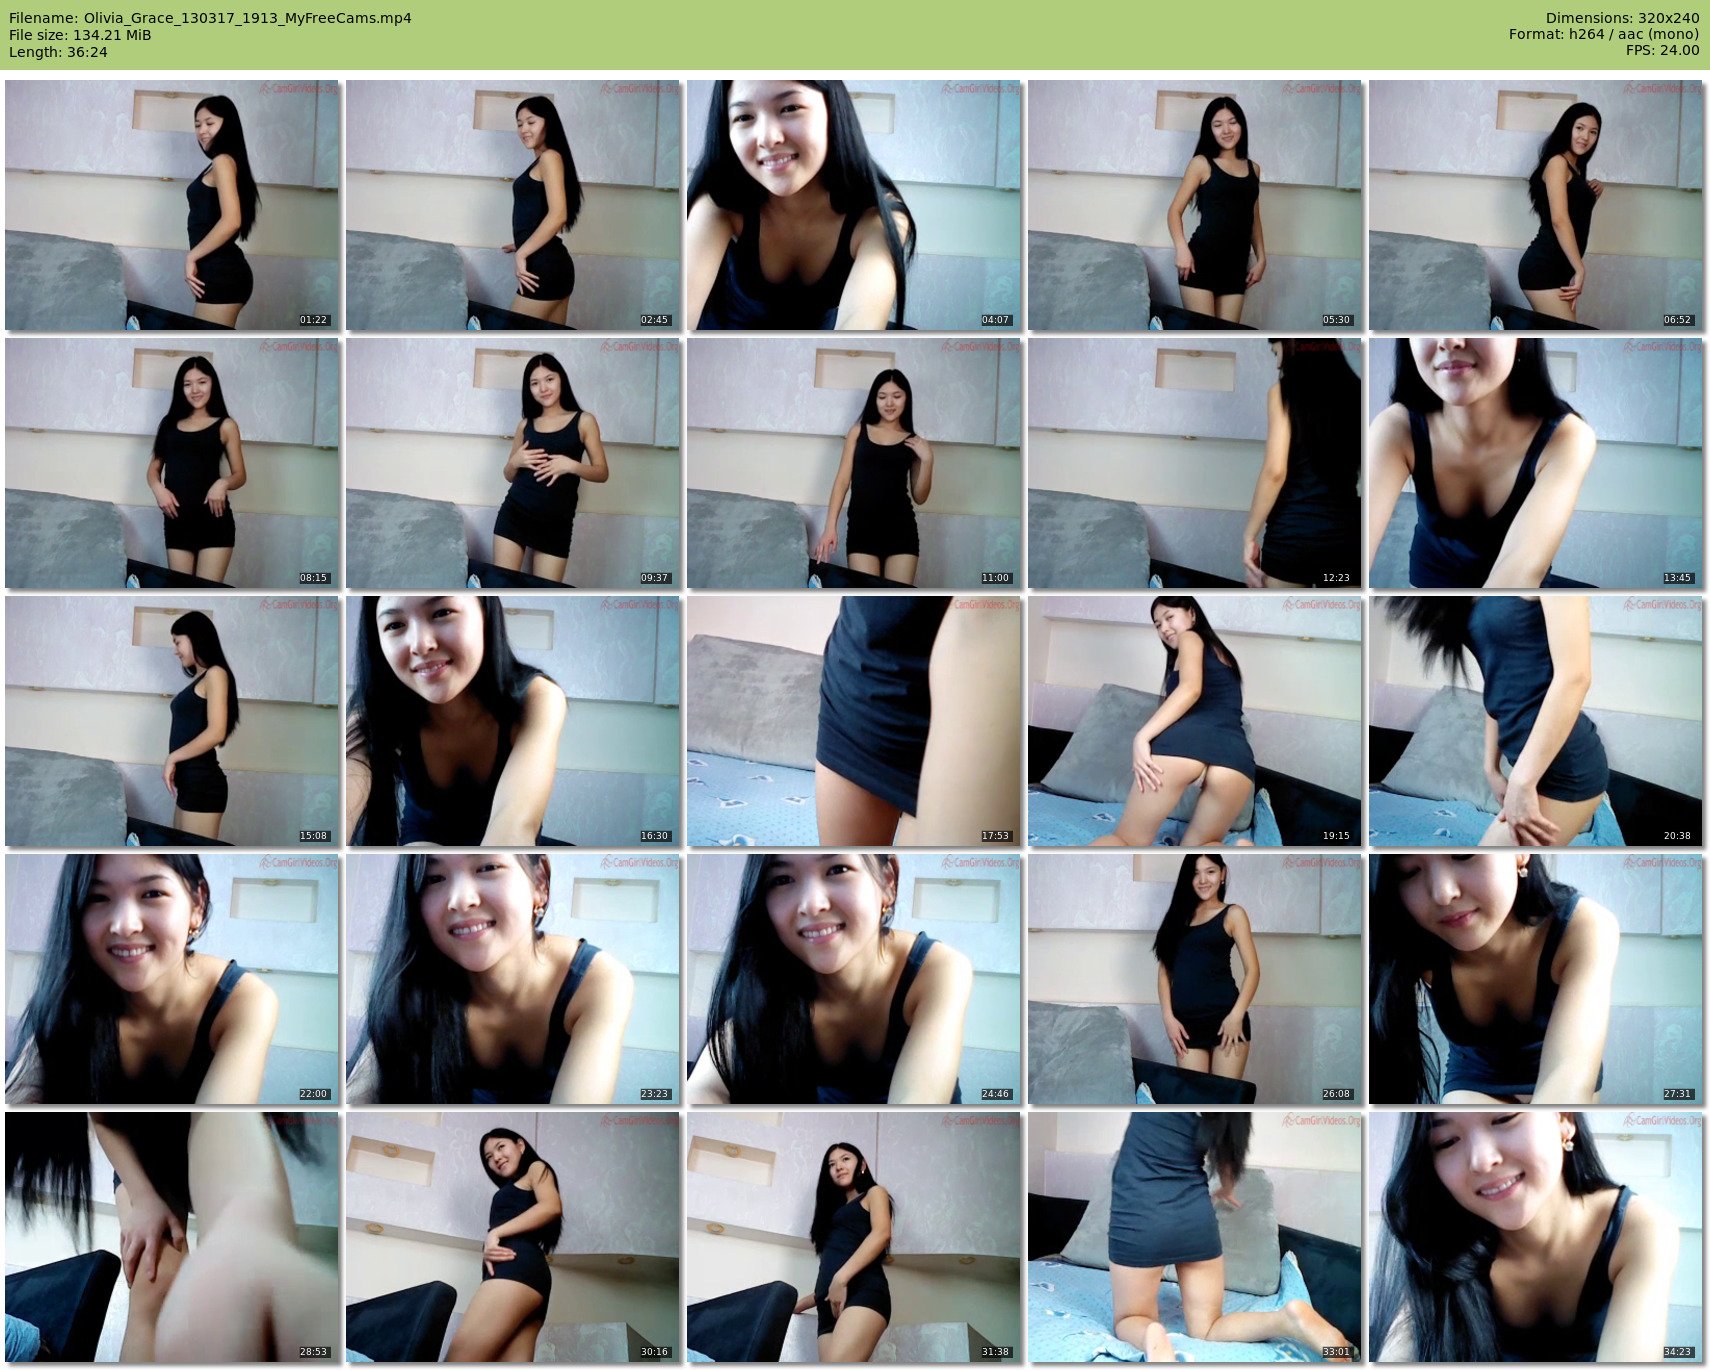Click the File size line in the header
This screenshot has width=1710, height=1370.
click(x=80, y=35)
